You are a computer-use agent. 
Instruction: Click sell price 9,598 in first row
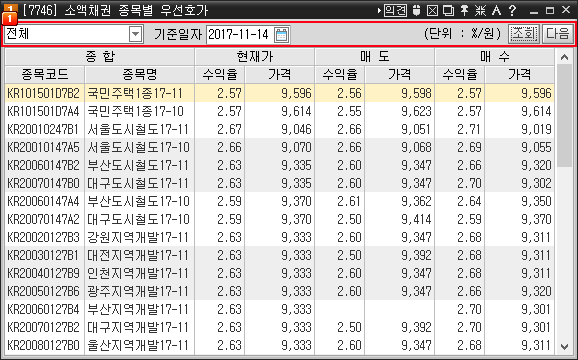coord(417,93)
